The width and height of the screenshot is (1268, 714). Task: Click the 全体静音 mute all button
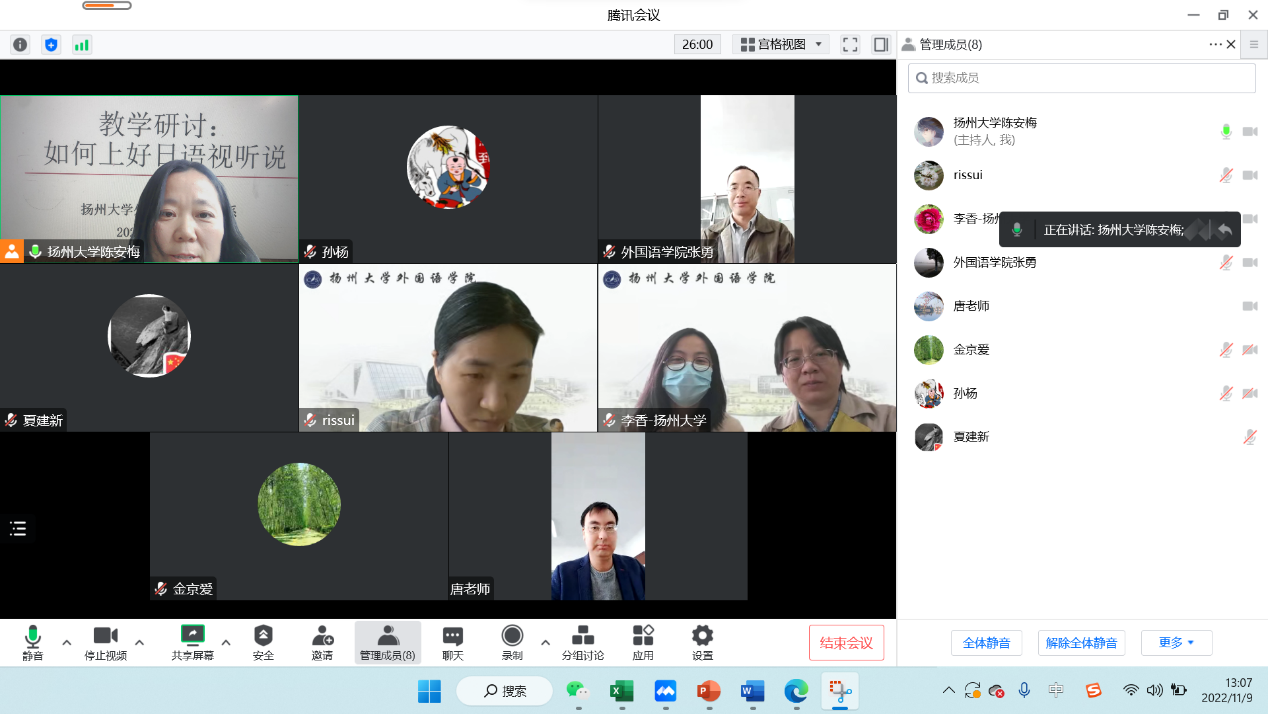click(986, 643)
